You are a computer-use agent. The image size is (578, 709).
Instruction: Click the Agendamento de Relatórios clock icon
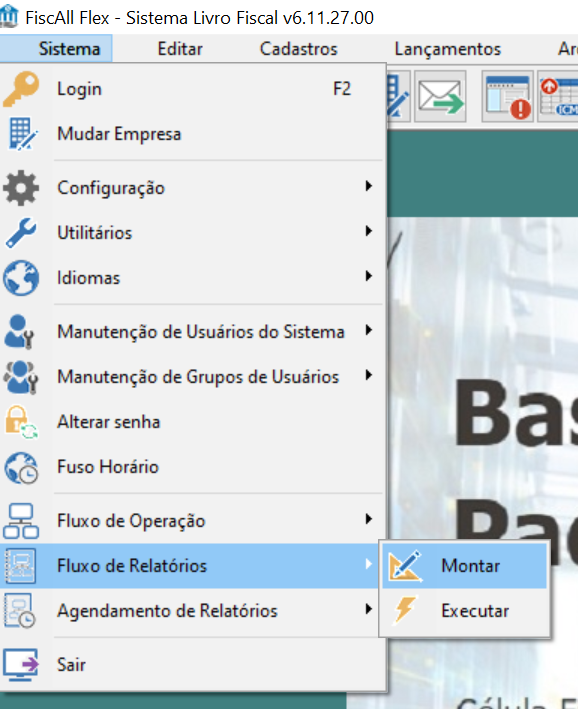[19, 611]
